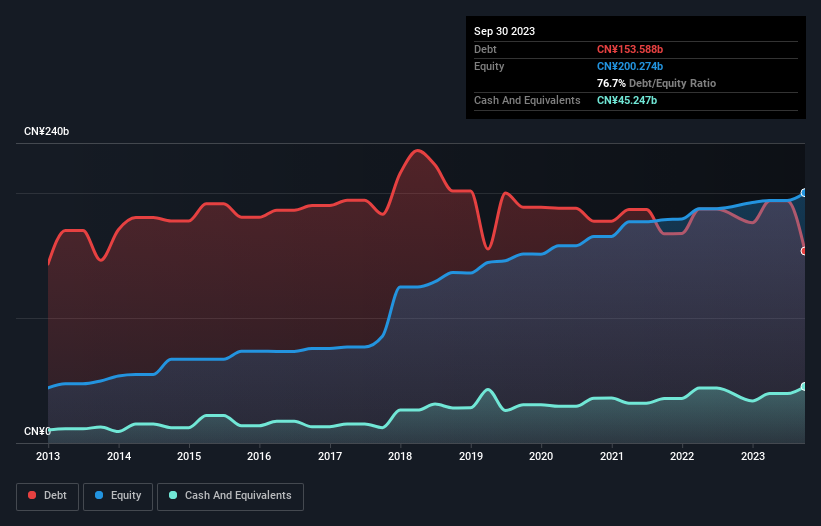Select the 2022 x-axis label
This screenshot has height=526, width=821.
coord(682,456)
